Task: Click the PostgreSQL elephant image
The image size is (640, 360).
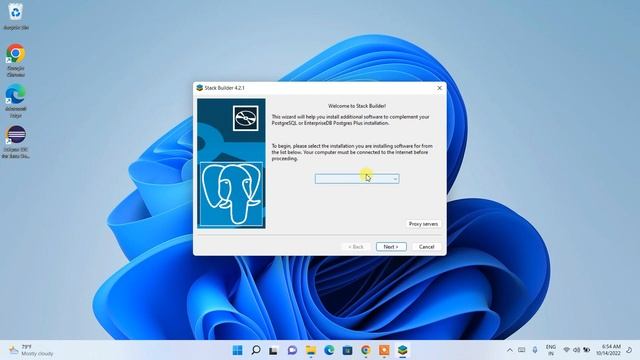Action: [x=231, y=194]
